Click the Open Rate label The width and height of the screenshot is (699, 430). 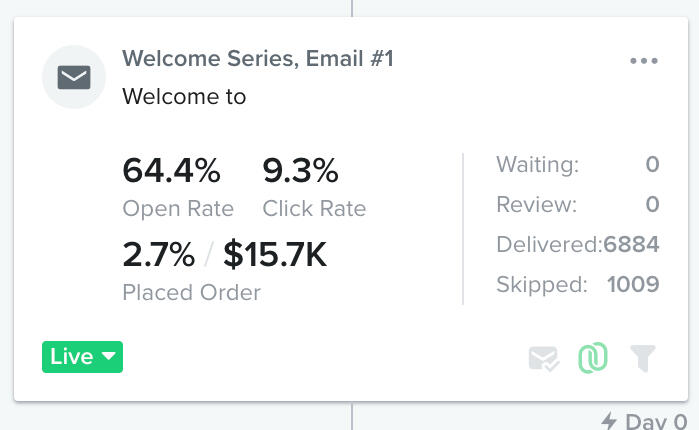pos(178,209)
